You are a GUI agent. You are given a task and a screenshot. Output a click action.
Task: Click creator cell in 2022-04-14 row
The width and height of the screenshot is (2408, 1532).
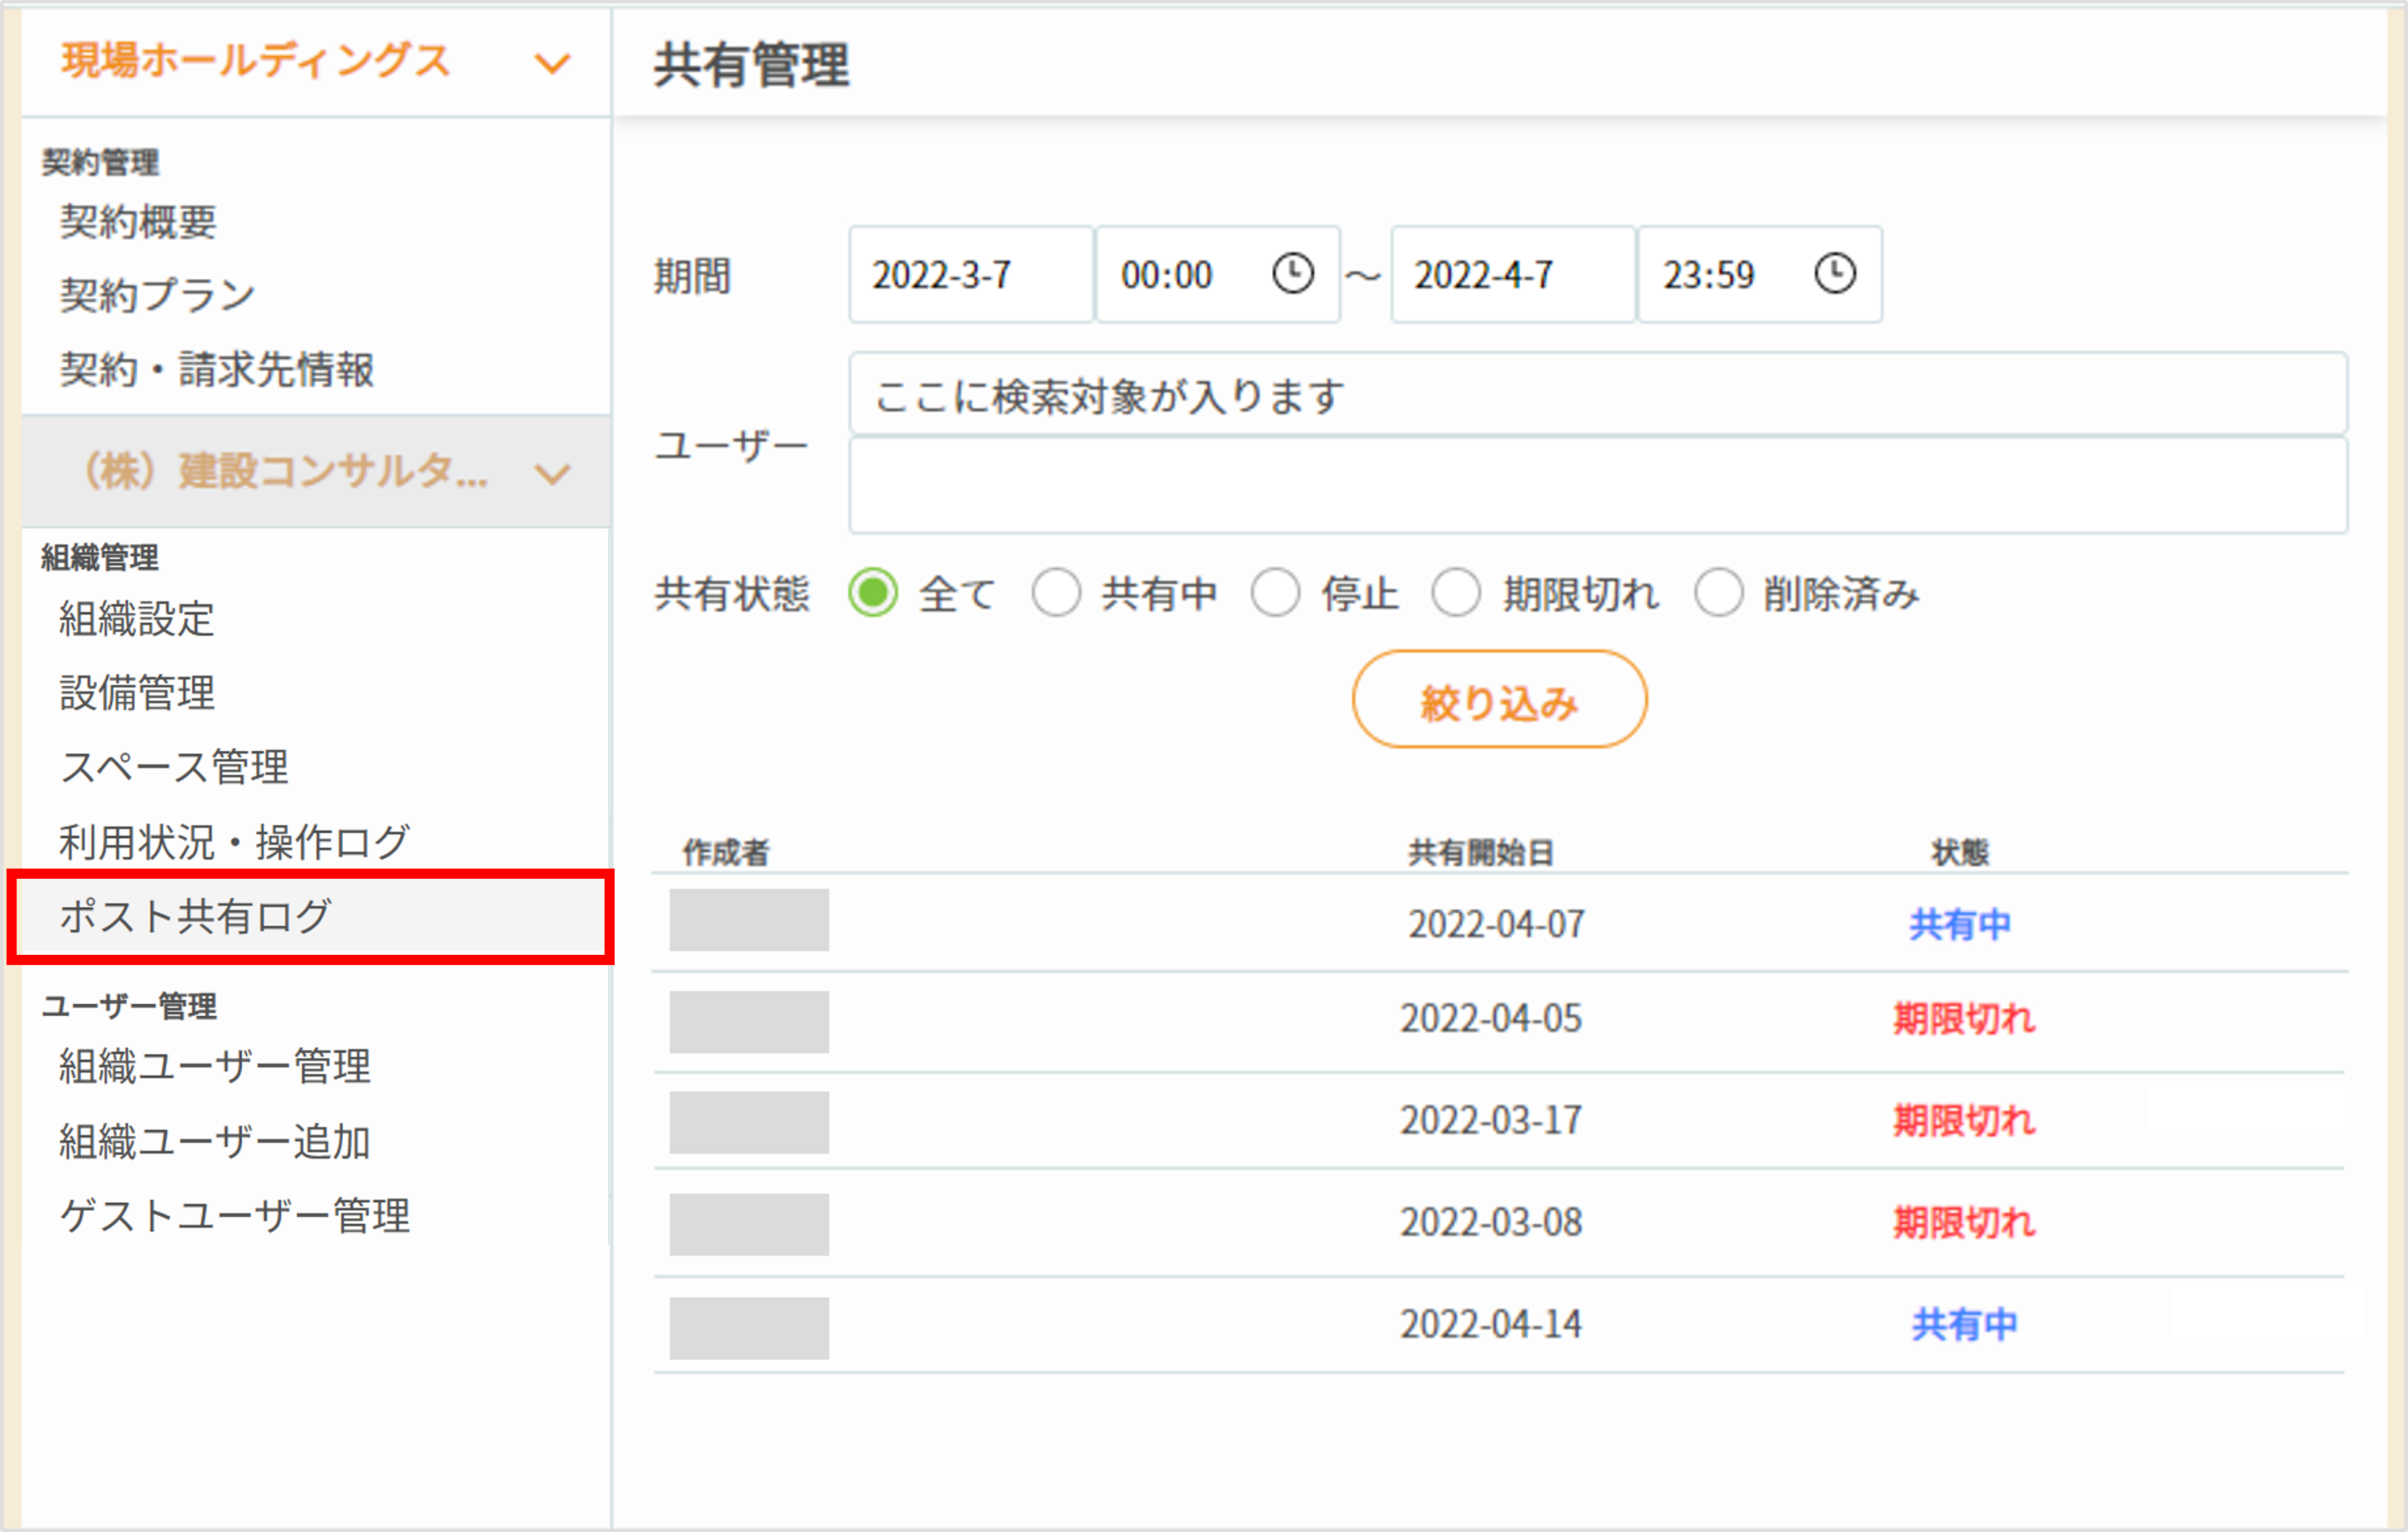[x=749, y=1329]
